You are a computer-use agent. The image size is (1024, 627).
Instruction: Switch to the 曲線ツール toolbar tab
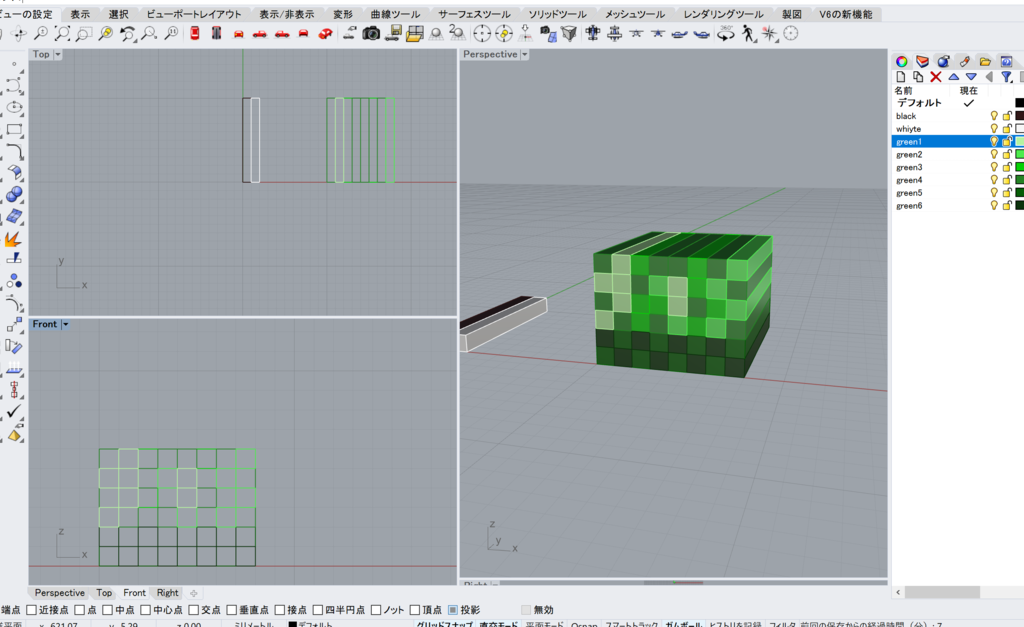point(396,14)
